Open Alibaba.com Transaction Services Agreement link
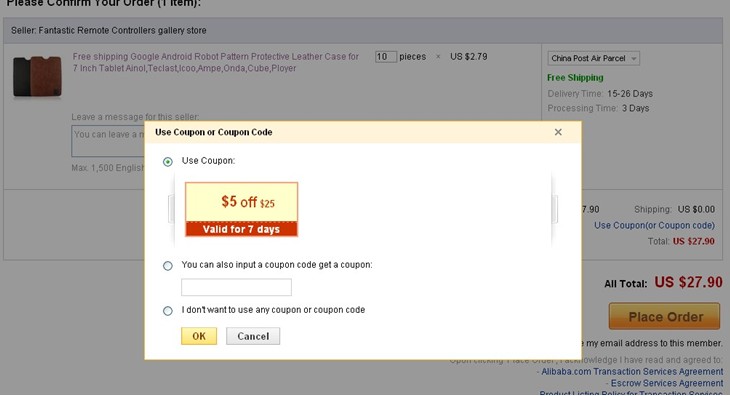 click(632, 372)
